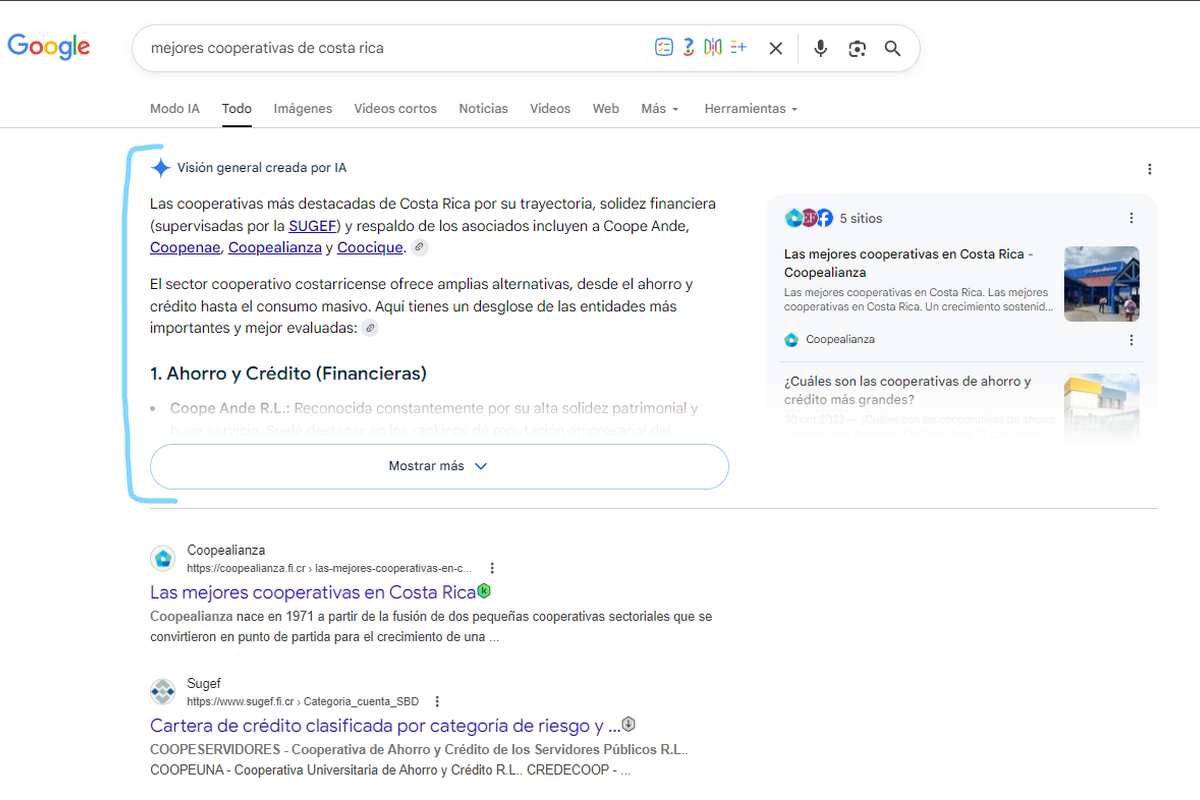This screenshot has height=800, width=1200.
Task: Open the 'Videos cortos' tab
Action: [x=395, y=108]
